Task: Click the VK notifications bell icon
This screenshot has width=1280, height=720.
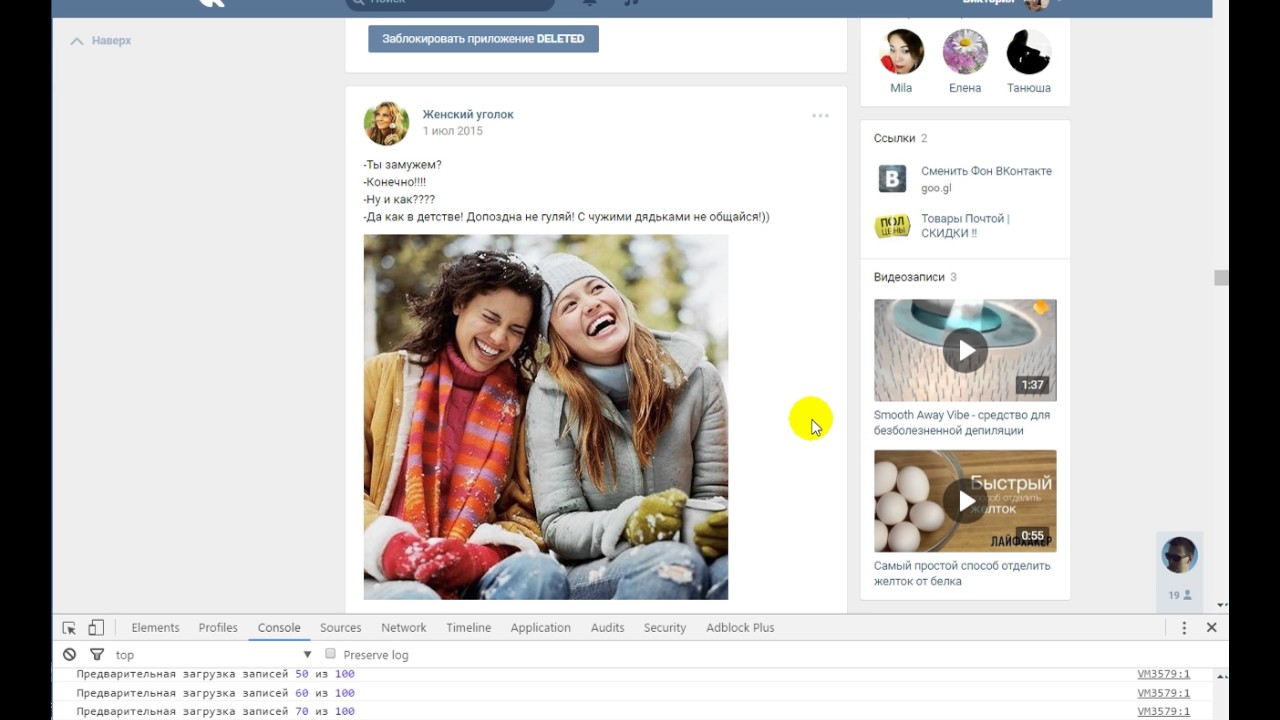Action: coord(590,3)
